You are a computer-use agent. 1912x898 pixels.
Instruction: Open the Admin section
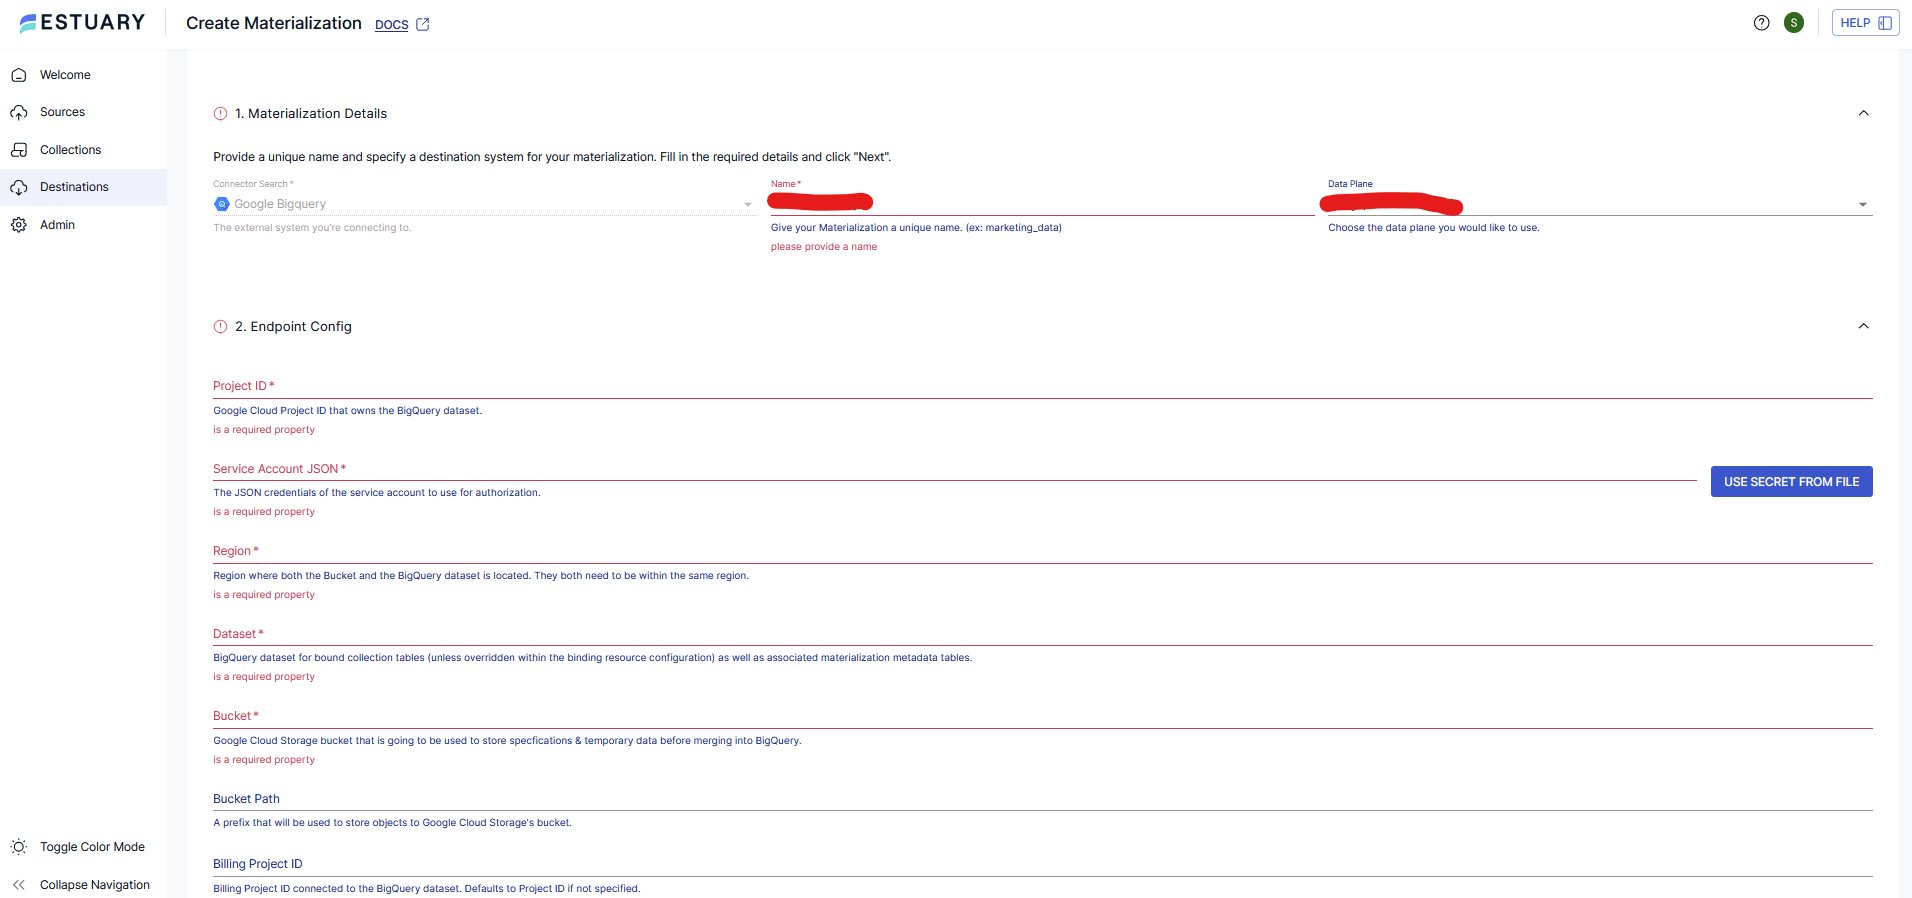click(x=83, y=225)
